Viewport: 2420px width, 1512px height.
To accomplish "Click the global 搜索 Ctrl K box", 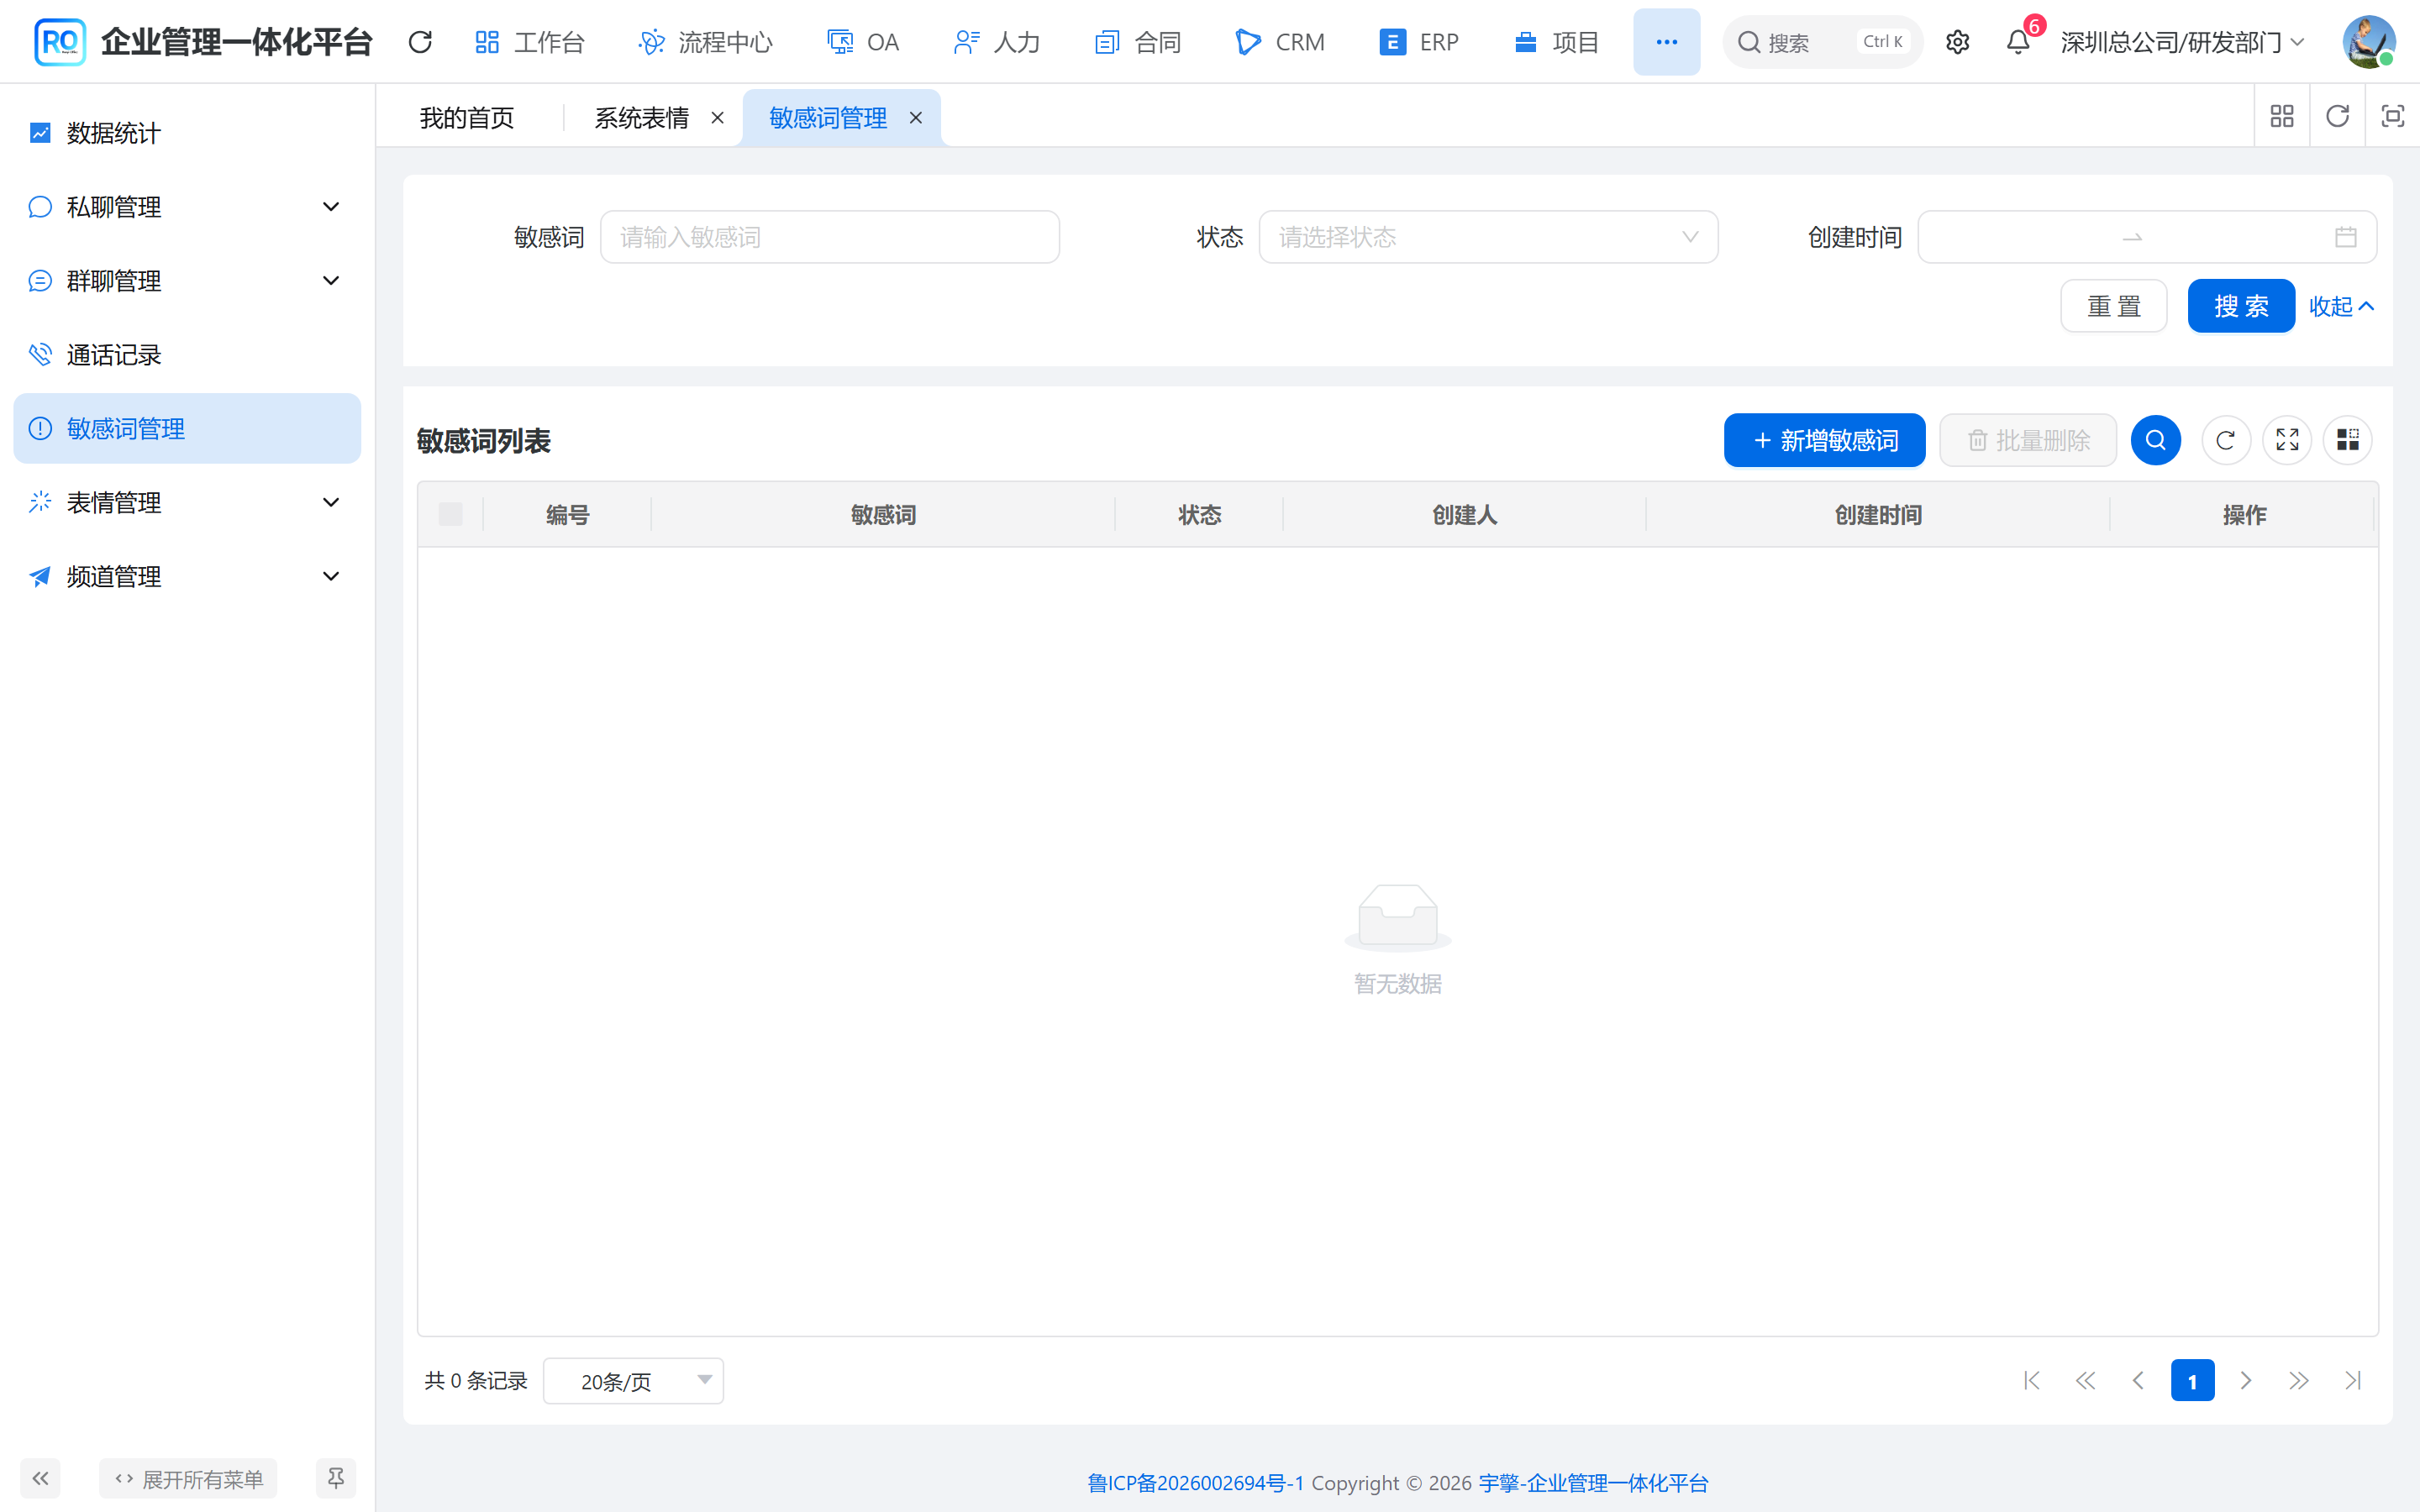I will pos(1822,42).
